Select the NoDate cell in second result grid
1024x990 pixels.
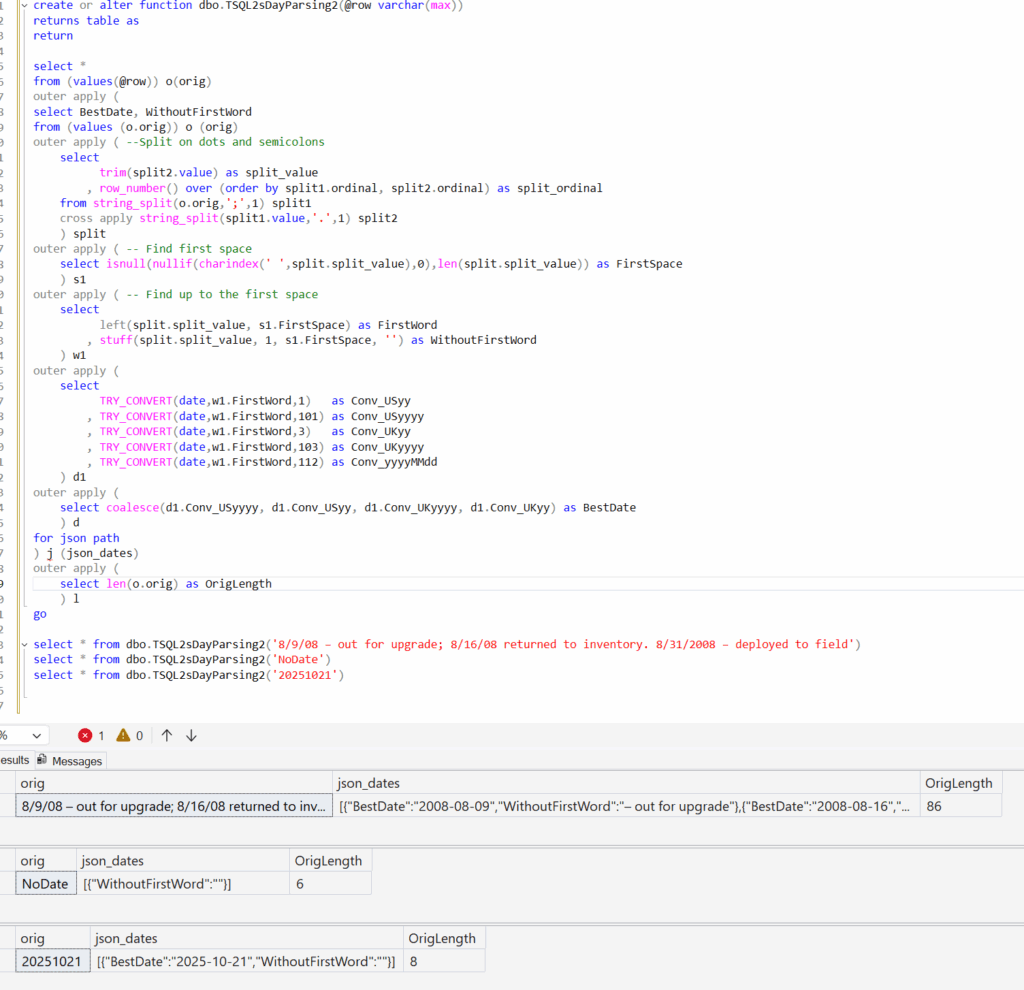point(46,884)
